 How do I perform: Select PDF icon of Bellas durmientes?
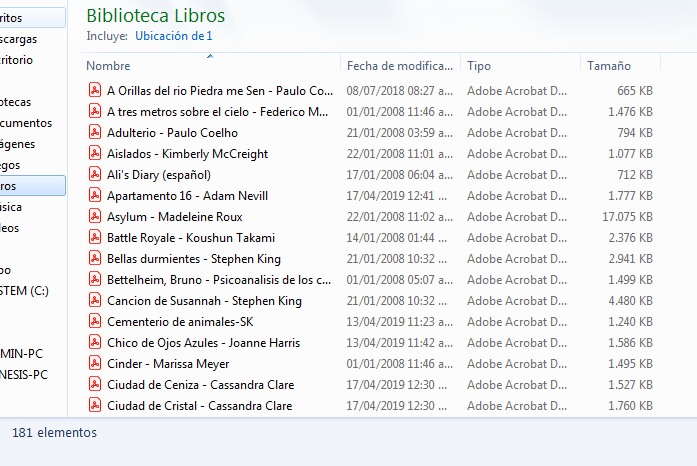tap(95, 258)
